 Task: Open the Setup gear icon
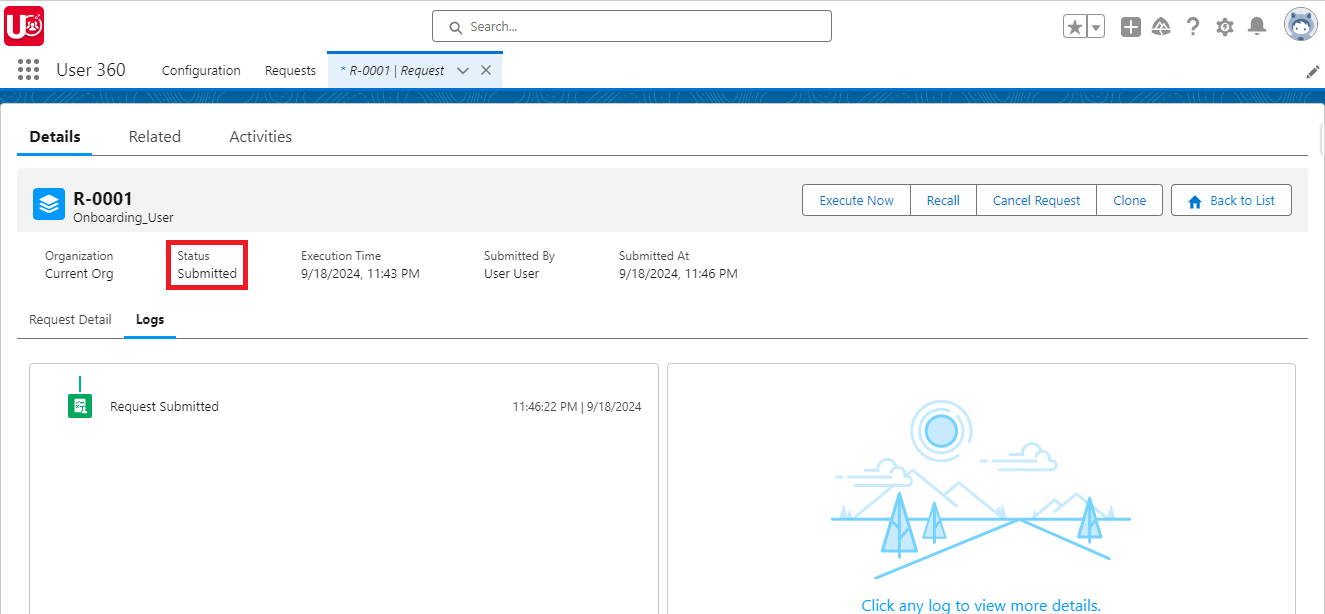coord(1225,27)
